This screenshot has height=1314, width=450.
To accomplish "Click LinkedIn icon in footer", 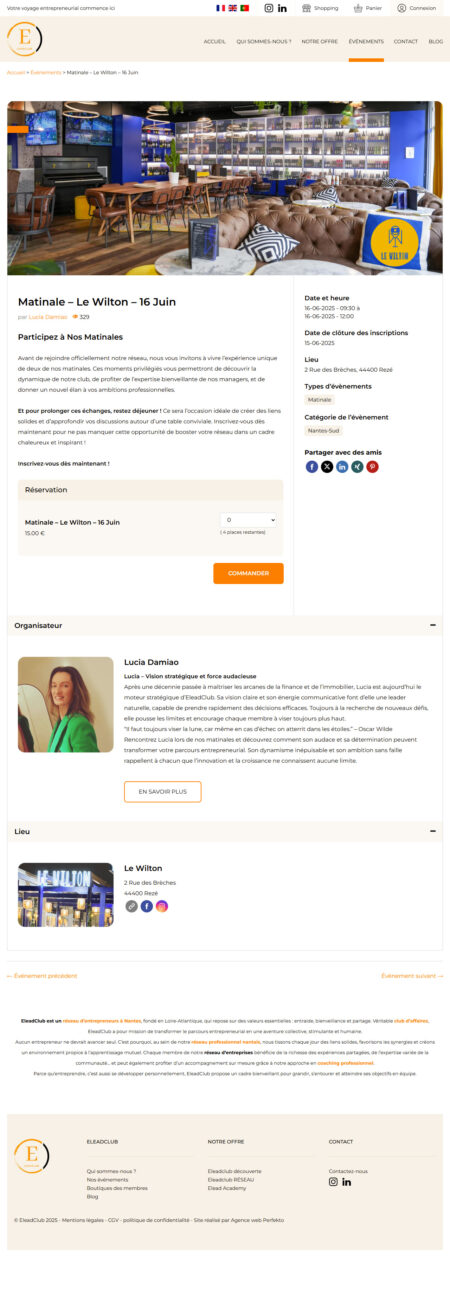I will coord(347,1182).
